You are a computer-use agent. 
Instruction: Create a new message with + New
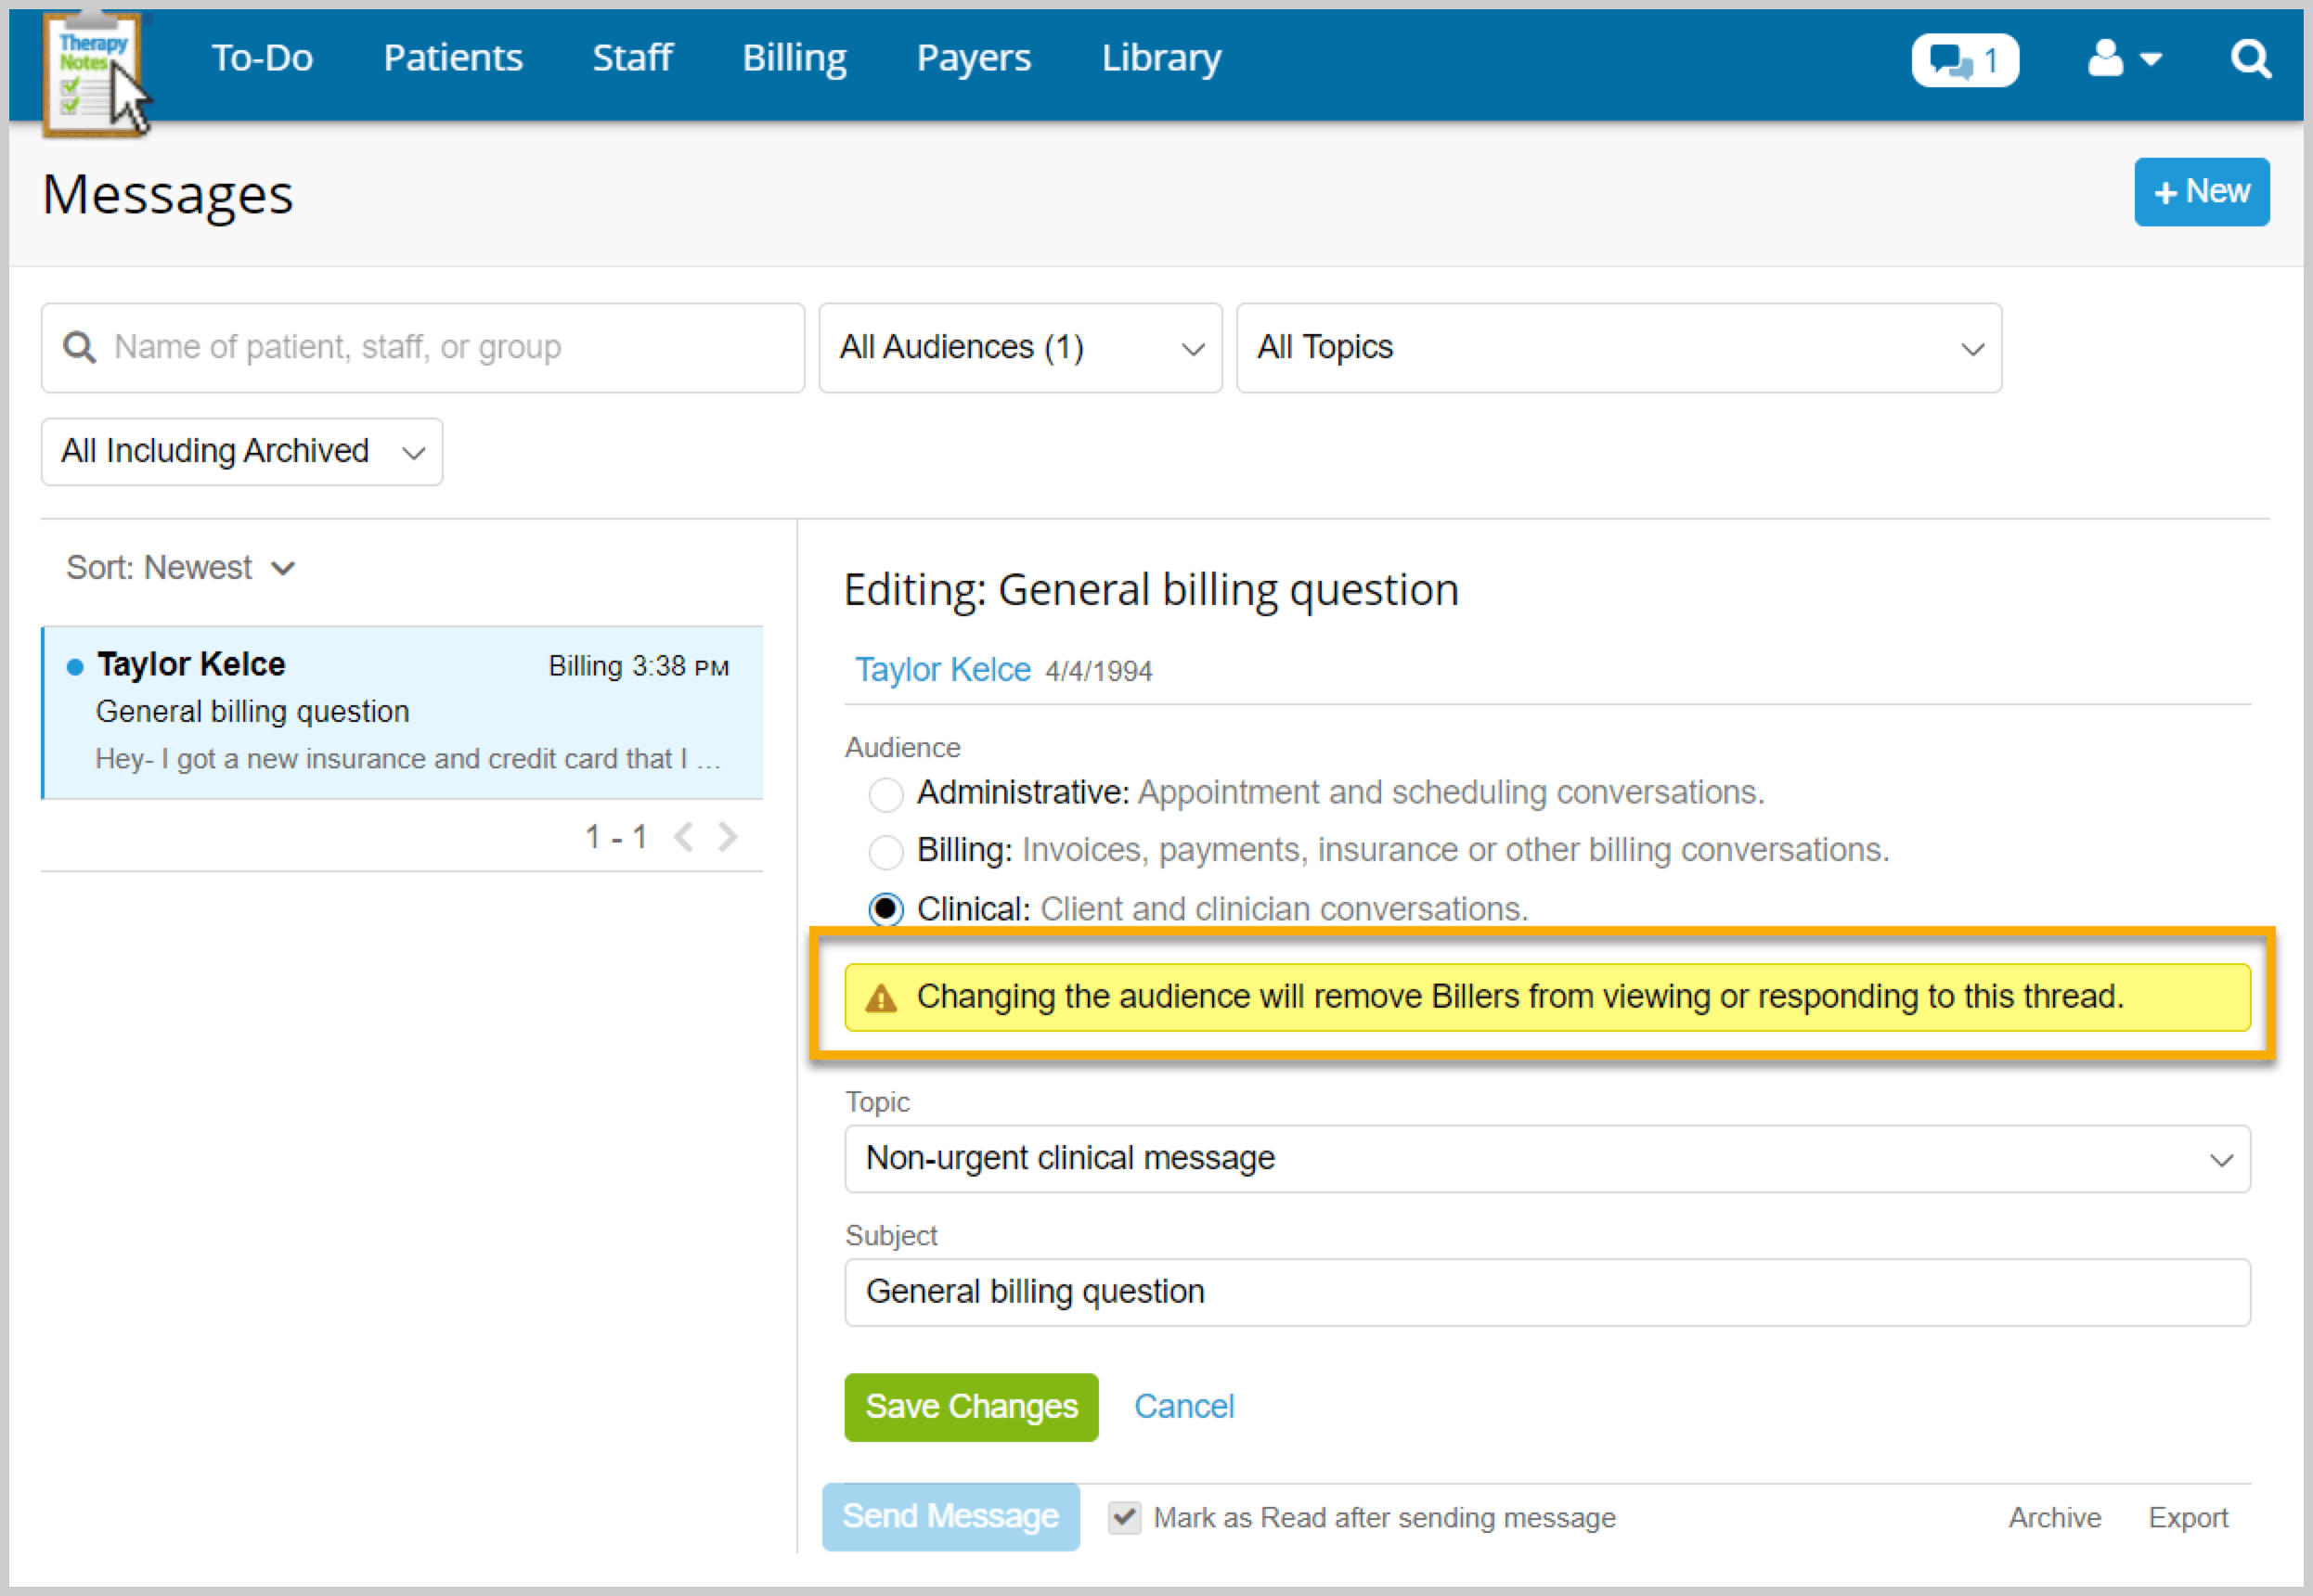click(2201, 191)
